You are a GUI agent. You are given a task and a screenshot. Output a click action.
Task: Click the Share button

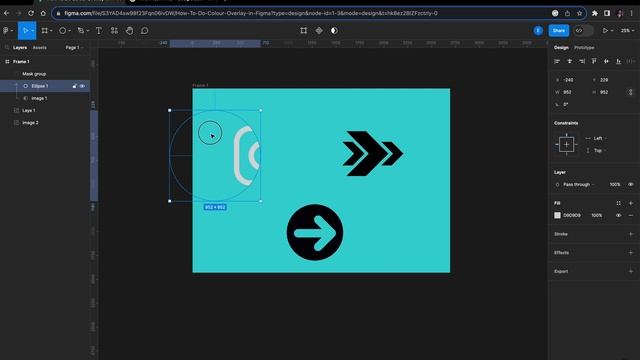(x=559, y=31)
